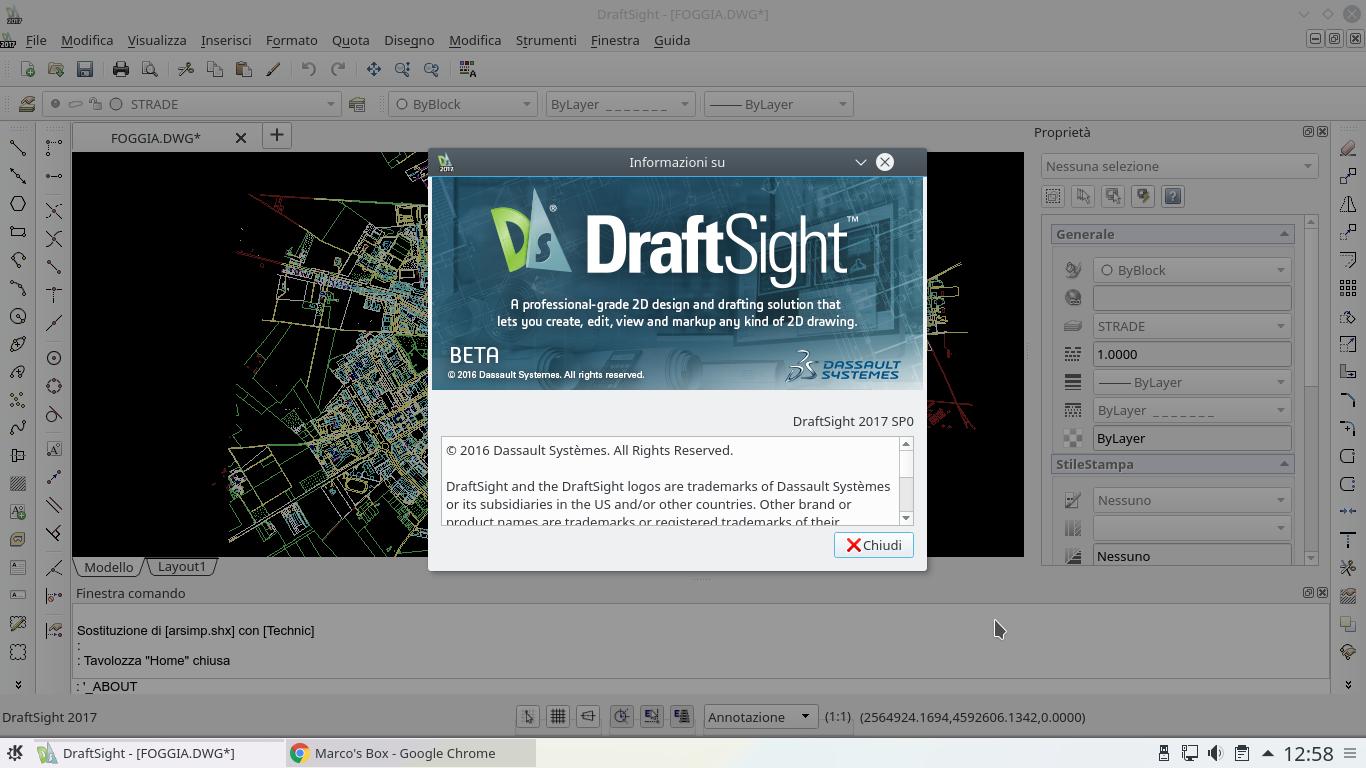Click the Undo arrow icon
Viewport: 1366px width, 768px height.
(x=309, y=69)
